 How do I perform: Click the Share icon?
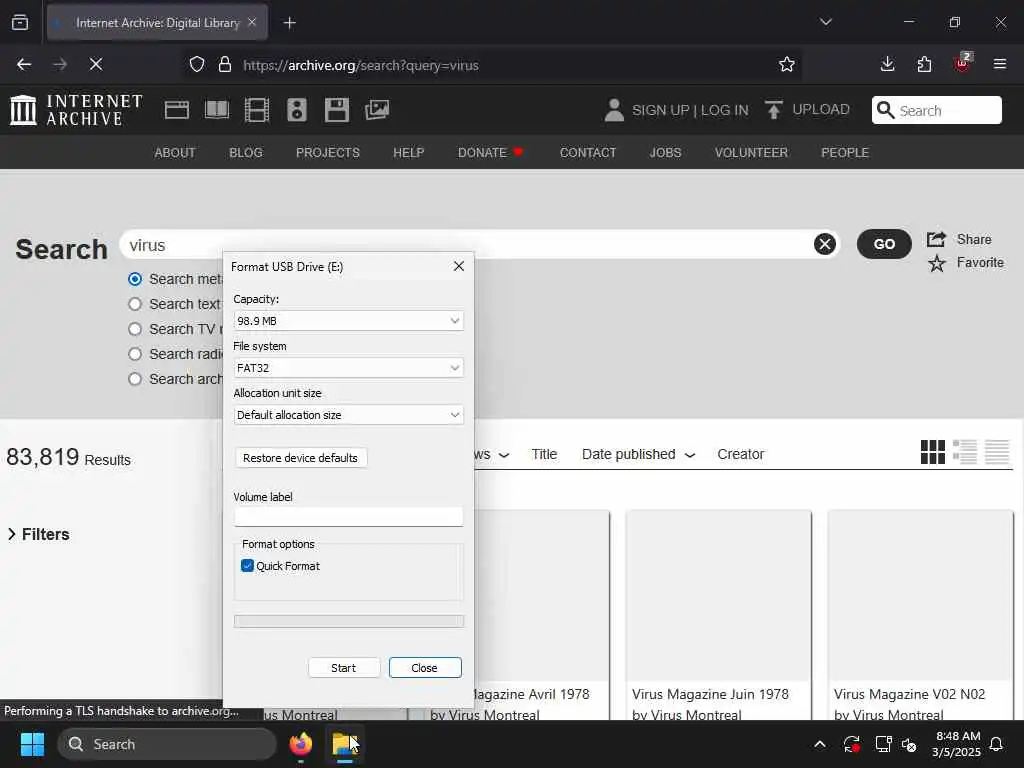coord(936,239)
